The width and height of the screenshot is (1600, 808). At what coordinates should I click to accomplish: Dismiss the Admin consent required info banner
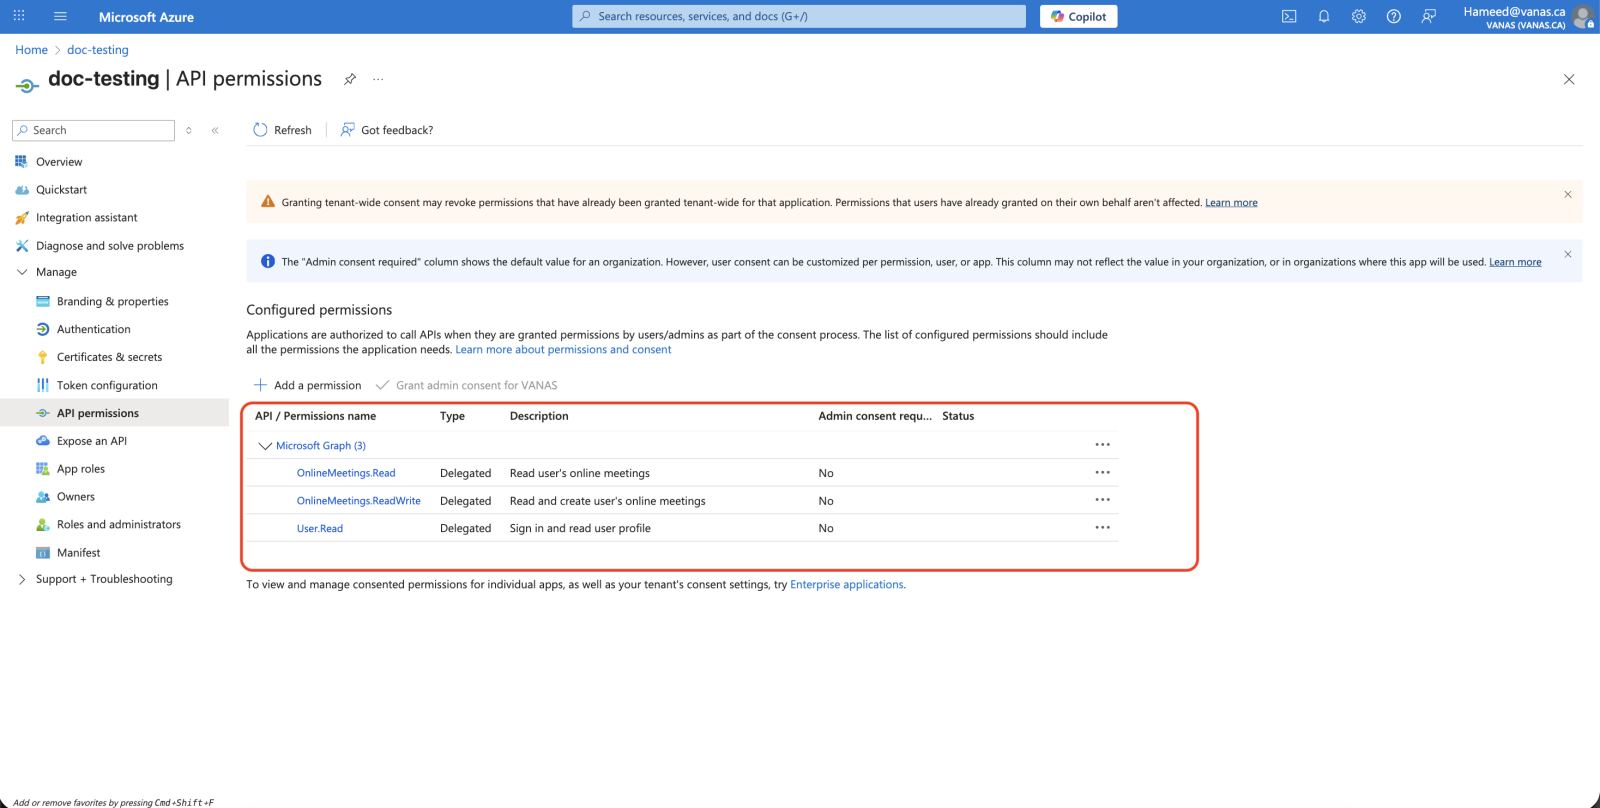pyautogui.click(x=1568, y=254)
